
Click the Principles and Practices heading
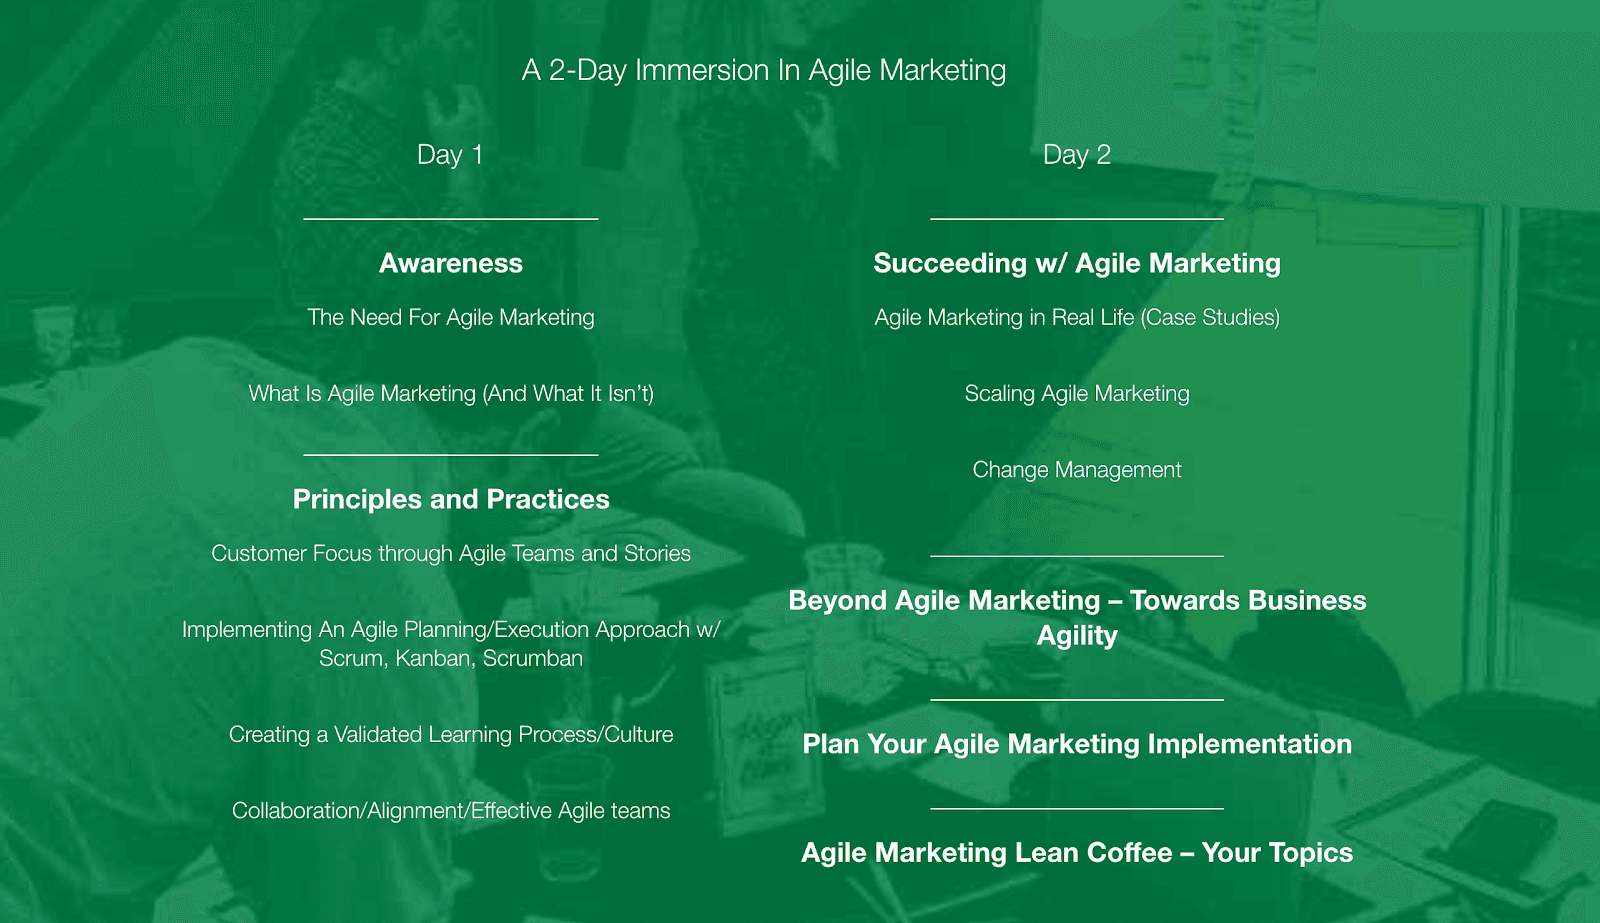point(450,499)
